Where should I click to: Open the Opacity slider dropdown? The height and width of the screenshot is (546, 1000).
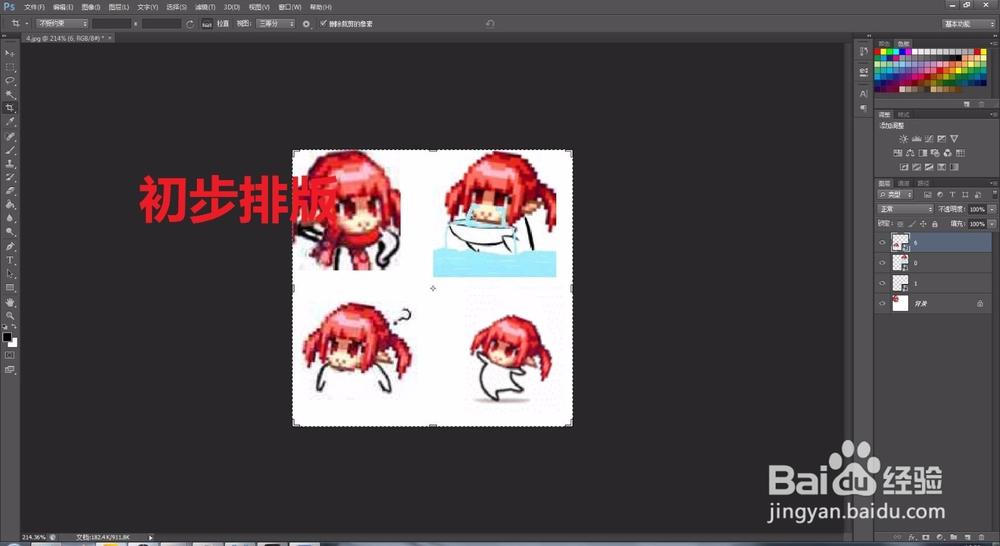click(x=992, y=209)
